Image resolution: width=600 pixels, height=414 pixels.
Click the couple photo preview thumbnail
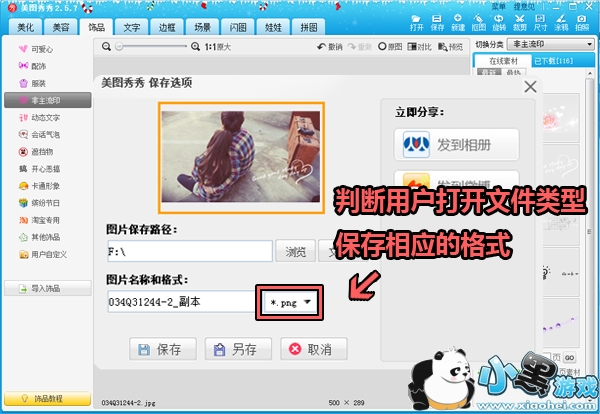coord(241,157)
